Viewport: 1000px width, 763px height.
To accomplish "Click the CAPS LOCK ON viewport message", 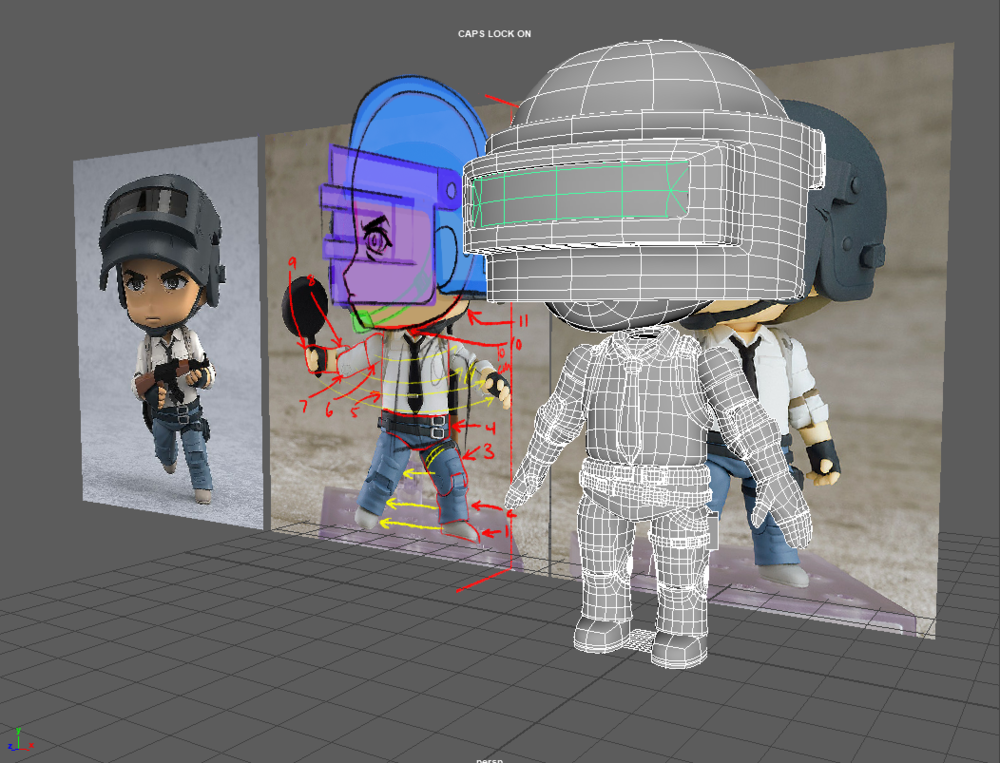I will (494, 34).
